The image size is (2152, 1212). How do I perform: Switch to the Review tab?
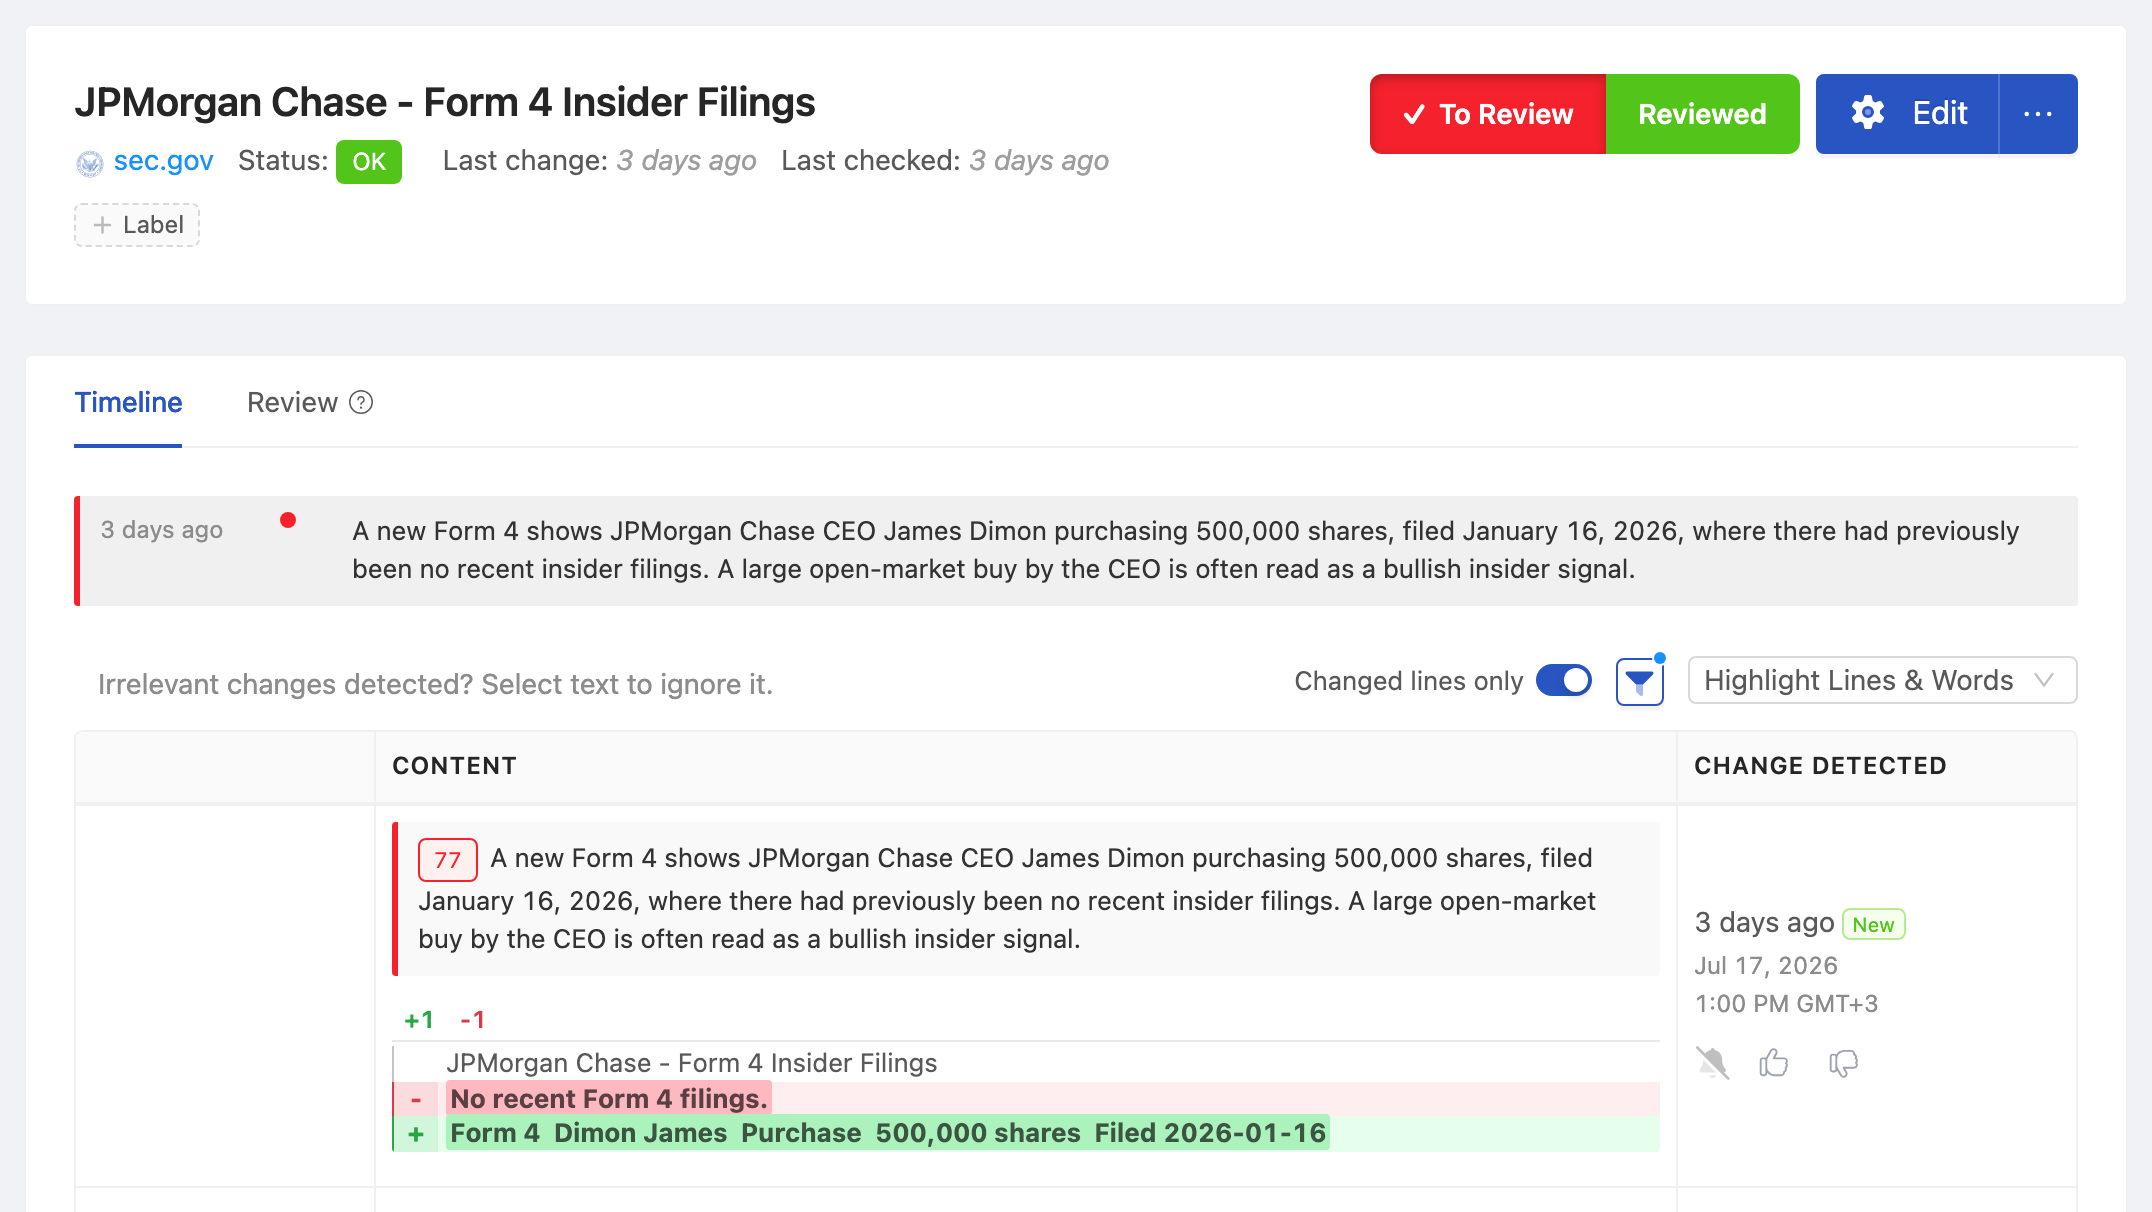[x=292, y=403]
